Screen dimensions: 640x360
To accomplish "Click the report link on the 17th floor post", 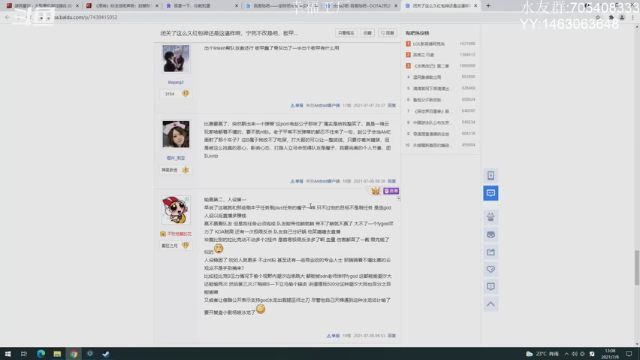I will click(297, 105).
